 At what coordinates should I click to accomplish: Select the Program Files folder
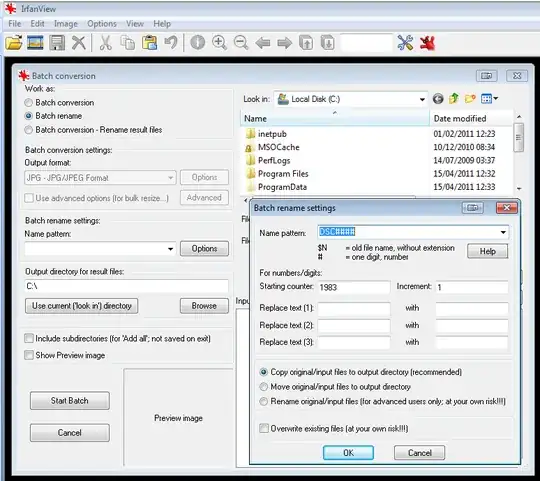pos(283,174)
